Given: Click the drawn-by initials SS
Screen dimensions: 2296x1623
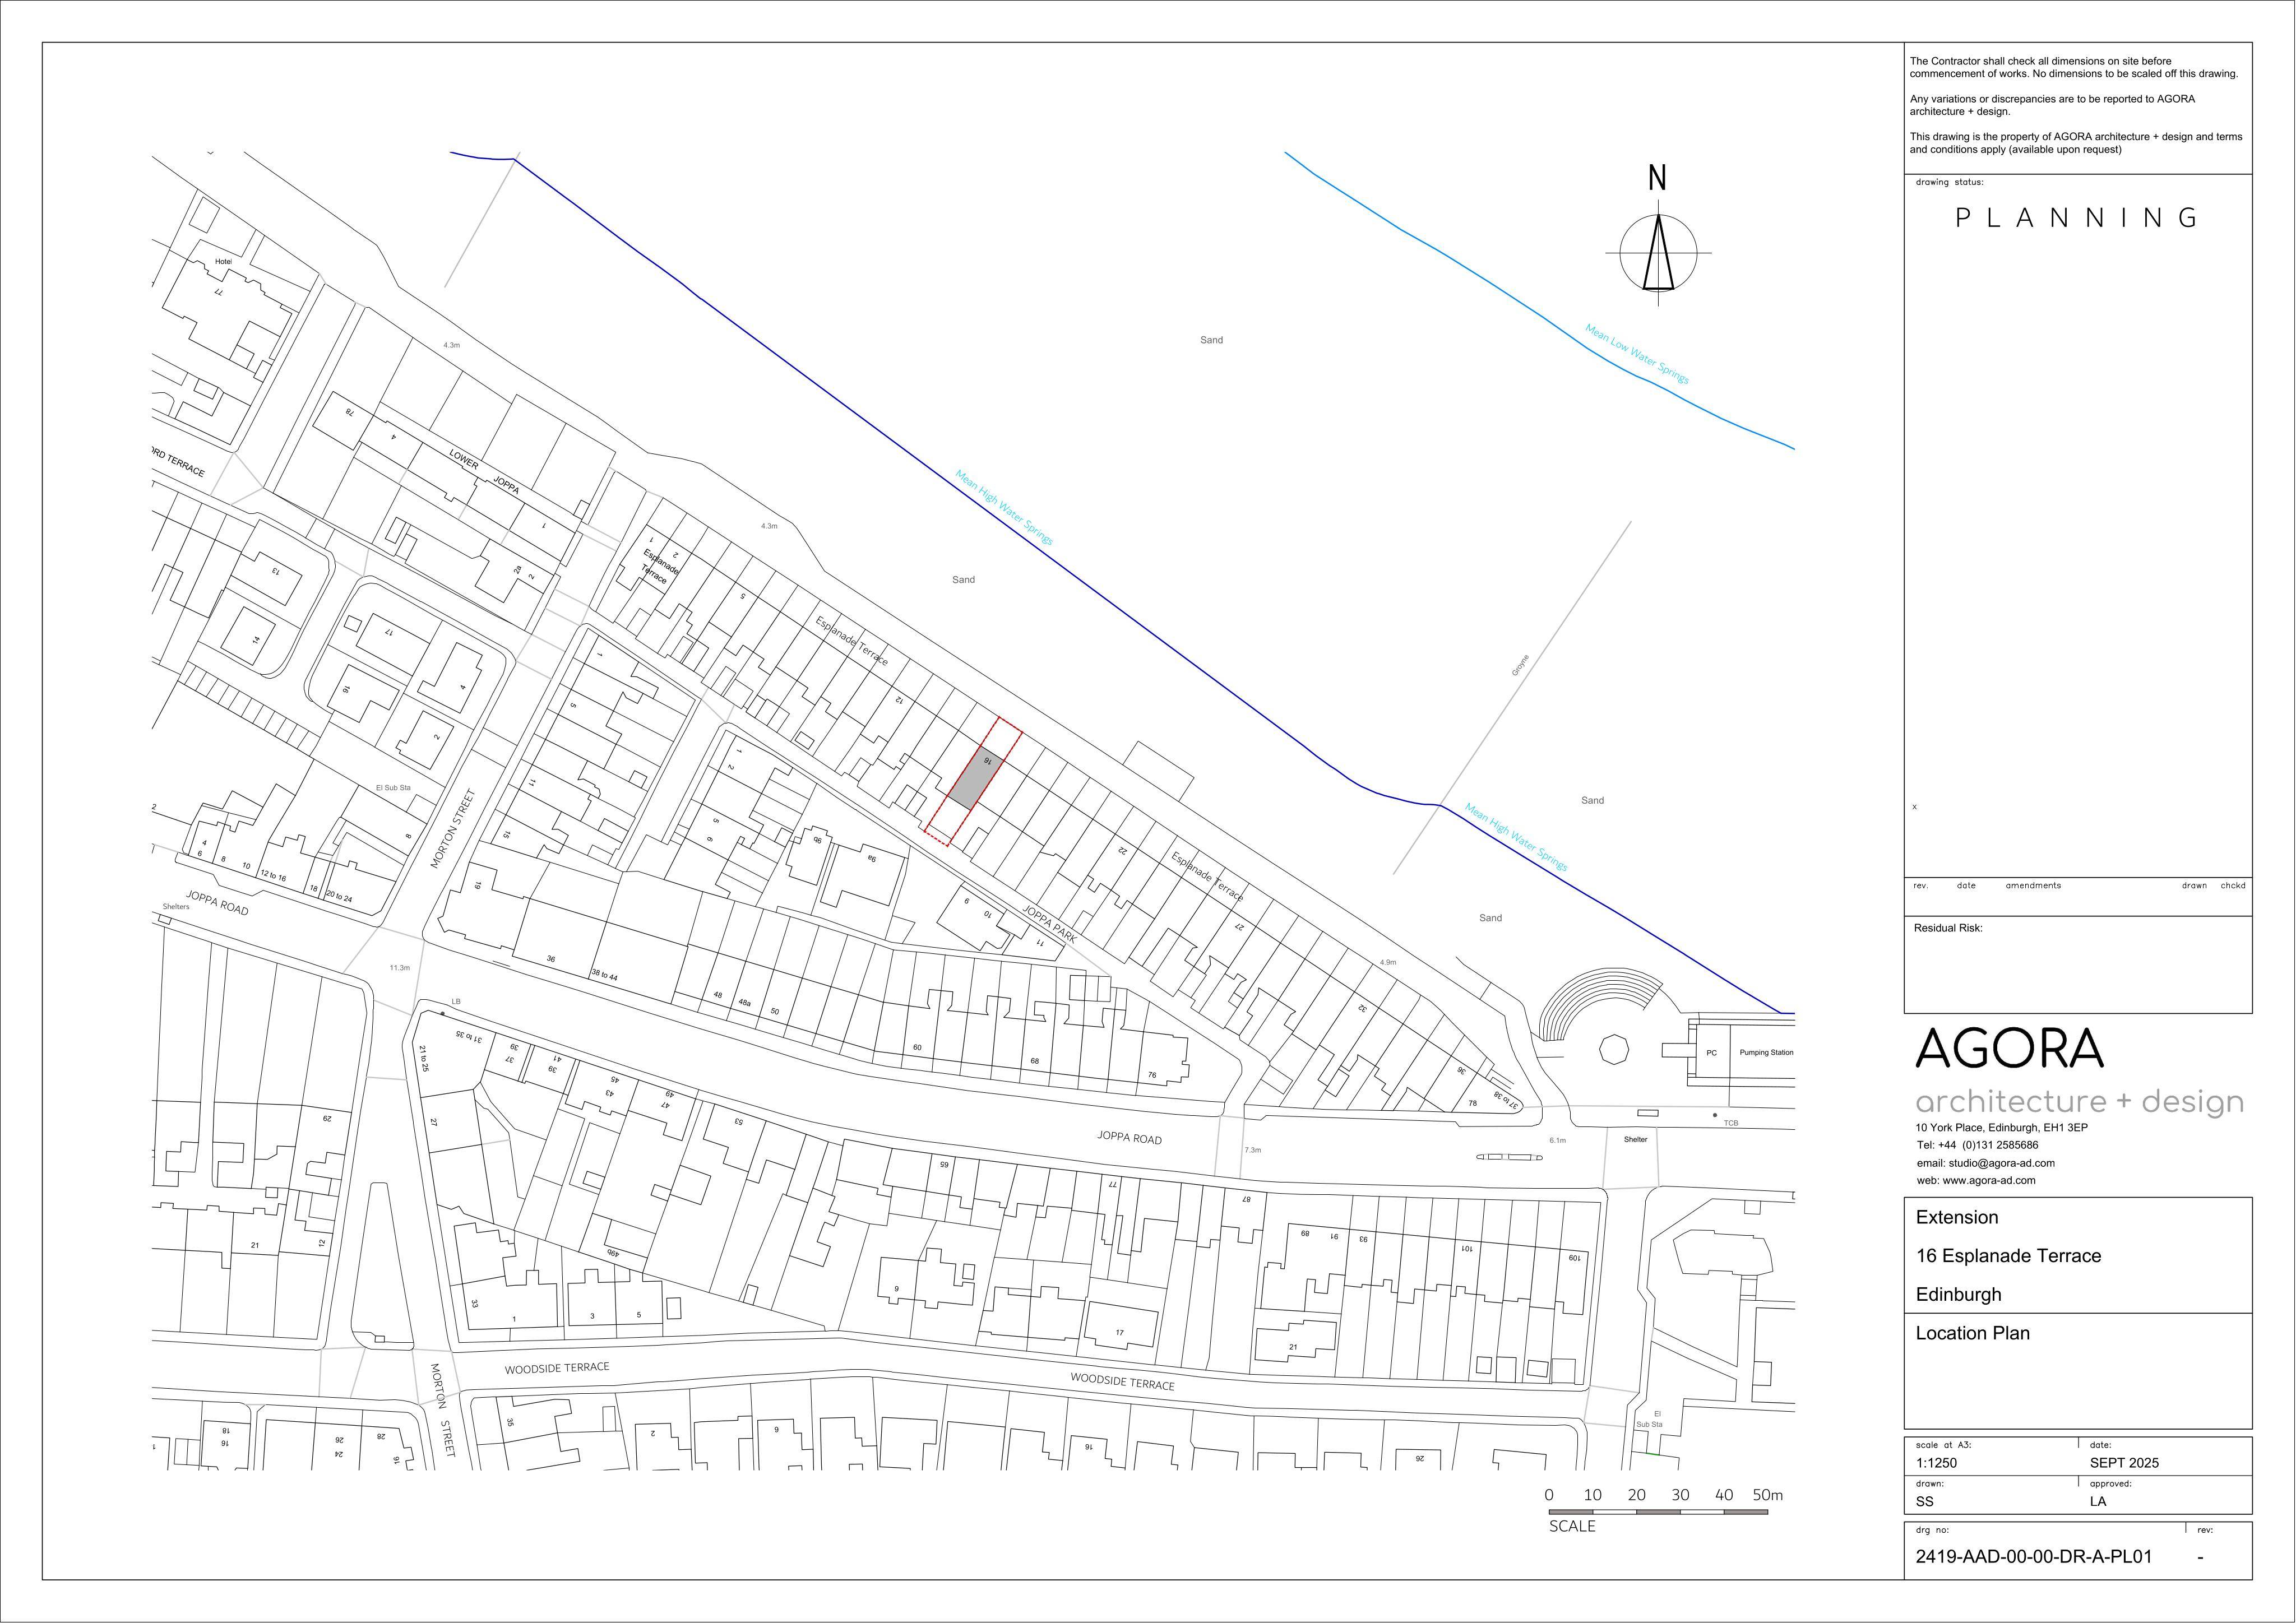Looking at the screenshot, I should tap(1925, 1501).
